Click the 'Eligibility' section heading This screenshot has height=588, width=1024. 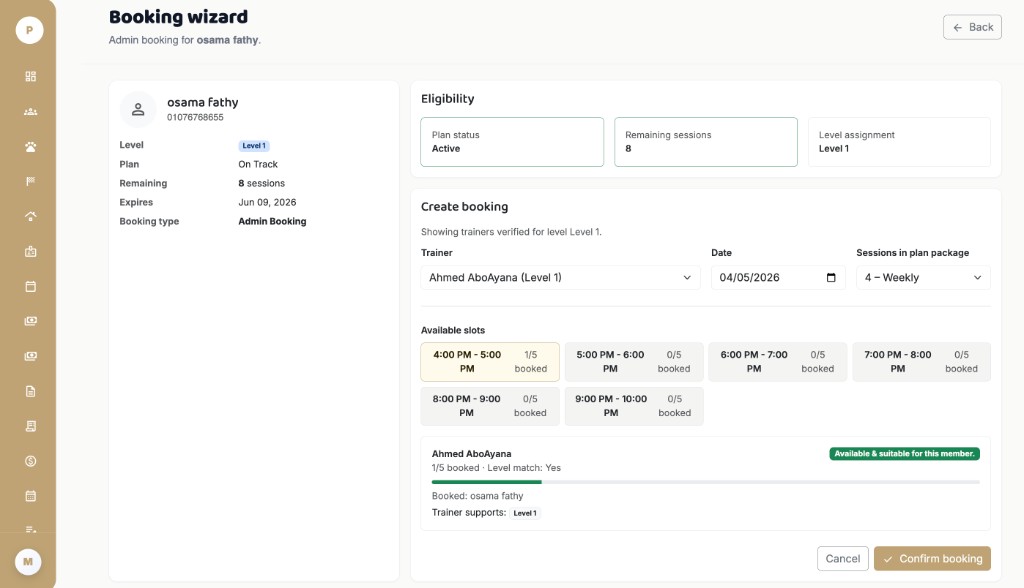(x=447, y=99)
